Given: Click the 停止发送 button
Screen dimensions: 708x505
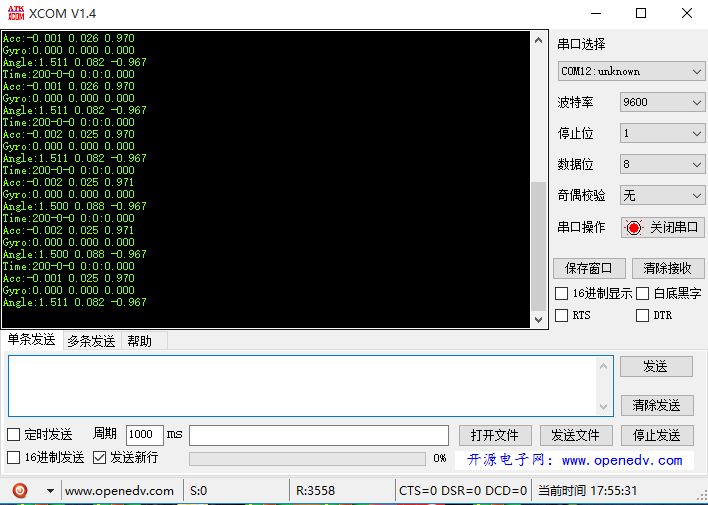Looking at the screenshot, I should 657,435.
